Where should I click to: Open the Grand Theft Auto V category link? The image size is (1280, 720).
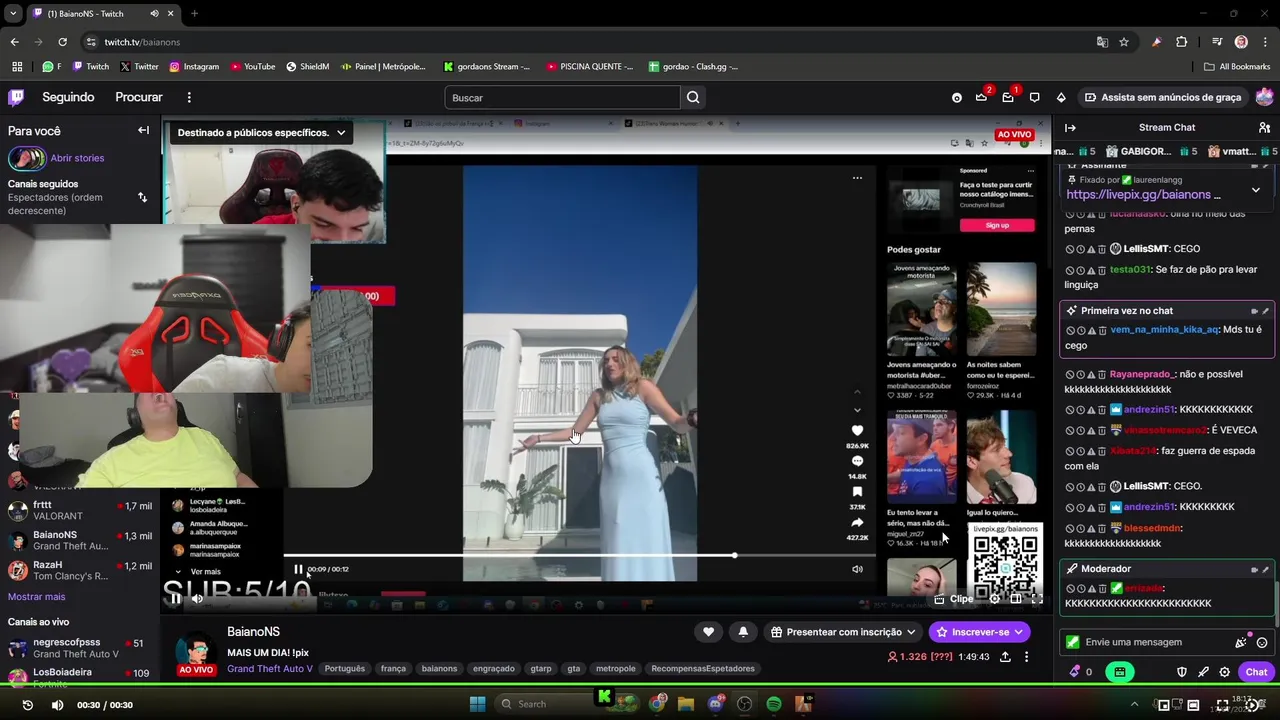[270, 669]
